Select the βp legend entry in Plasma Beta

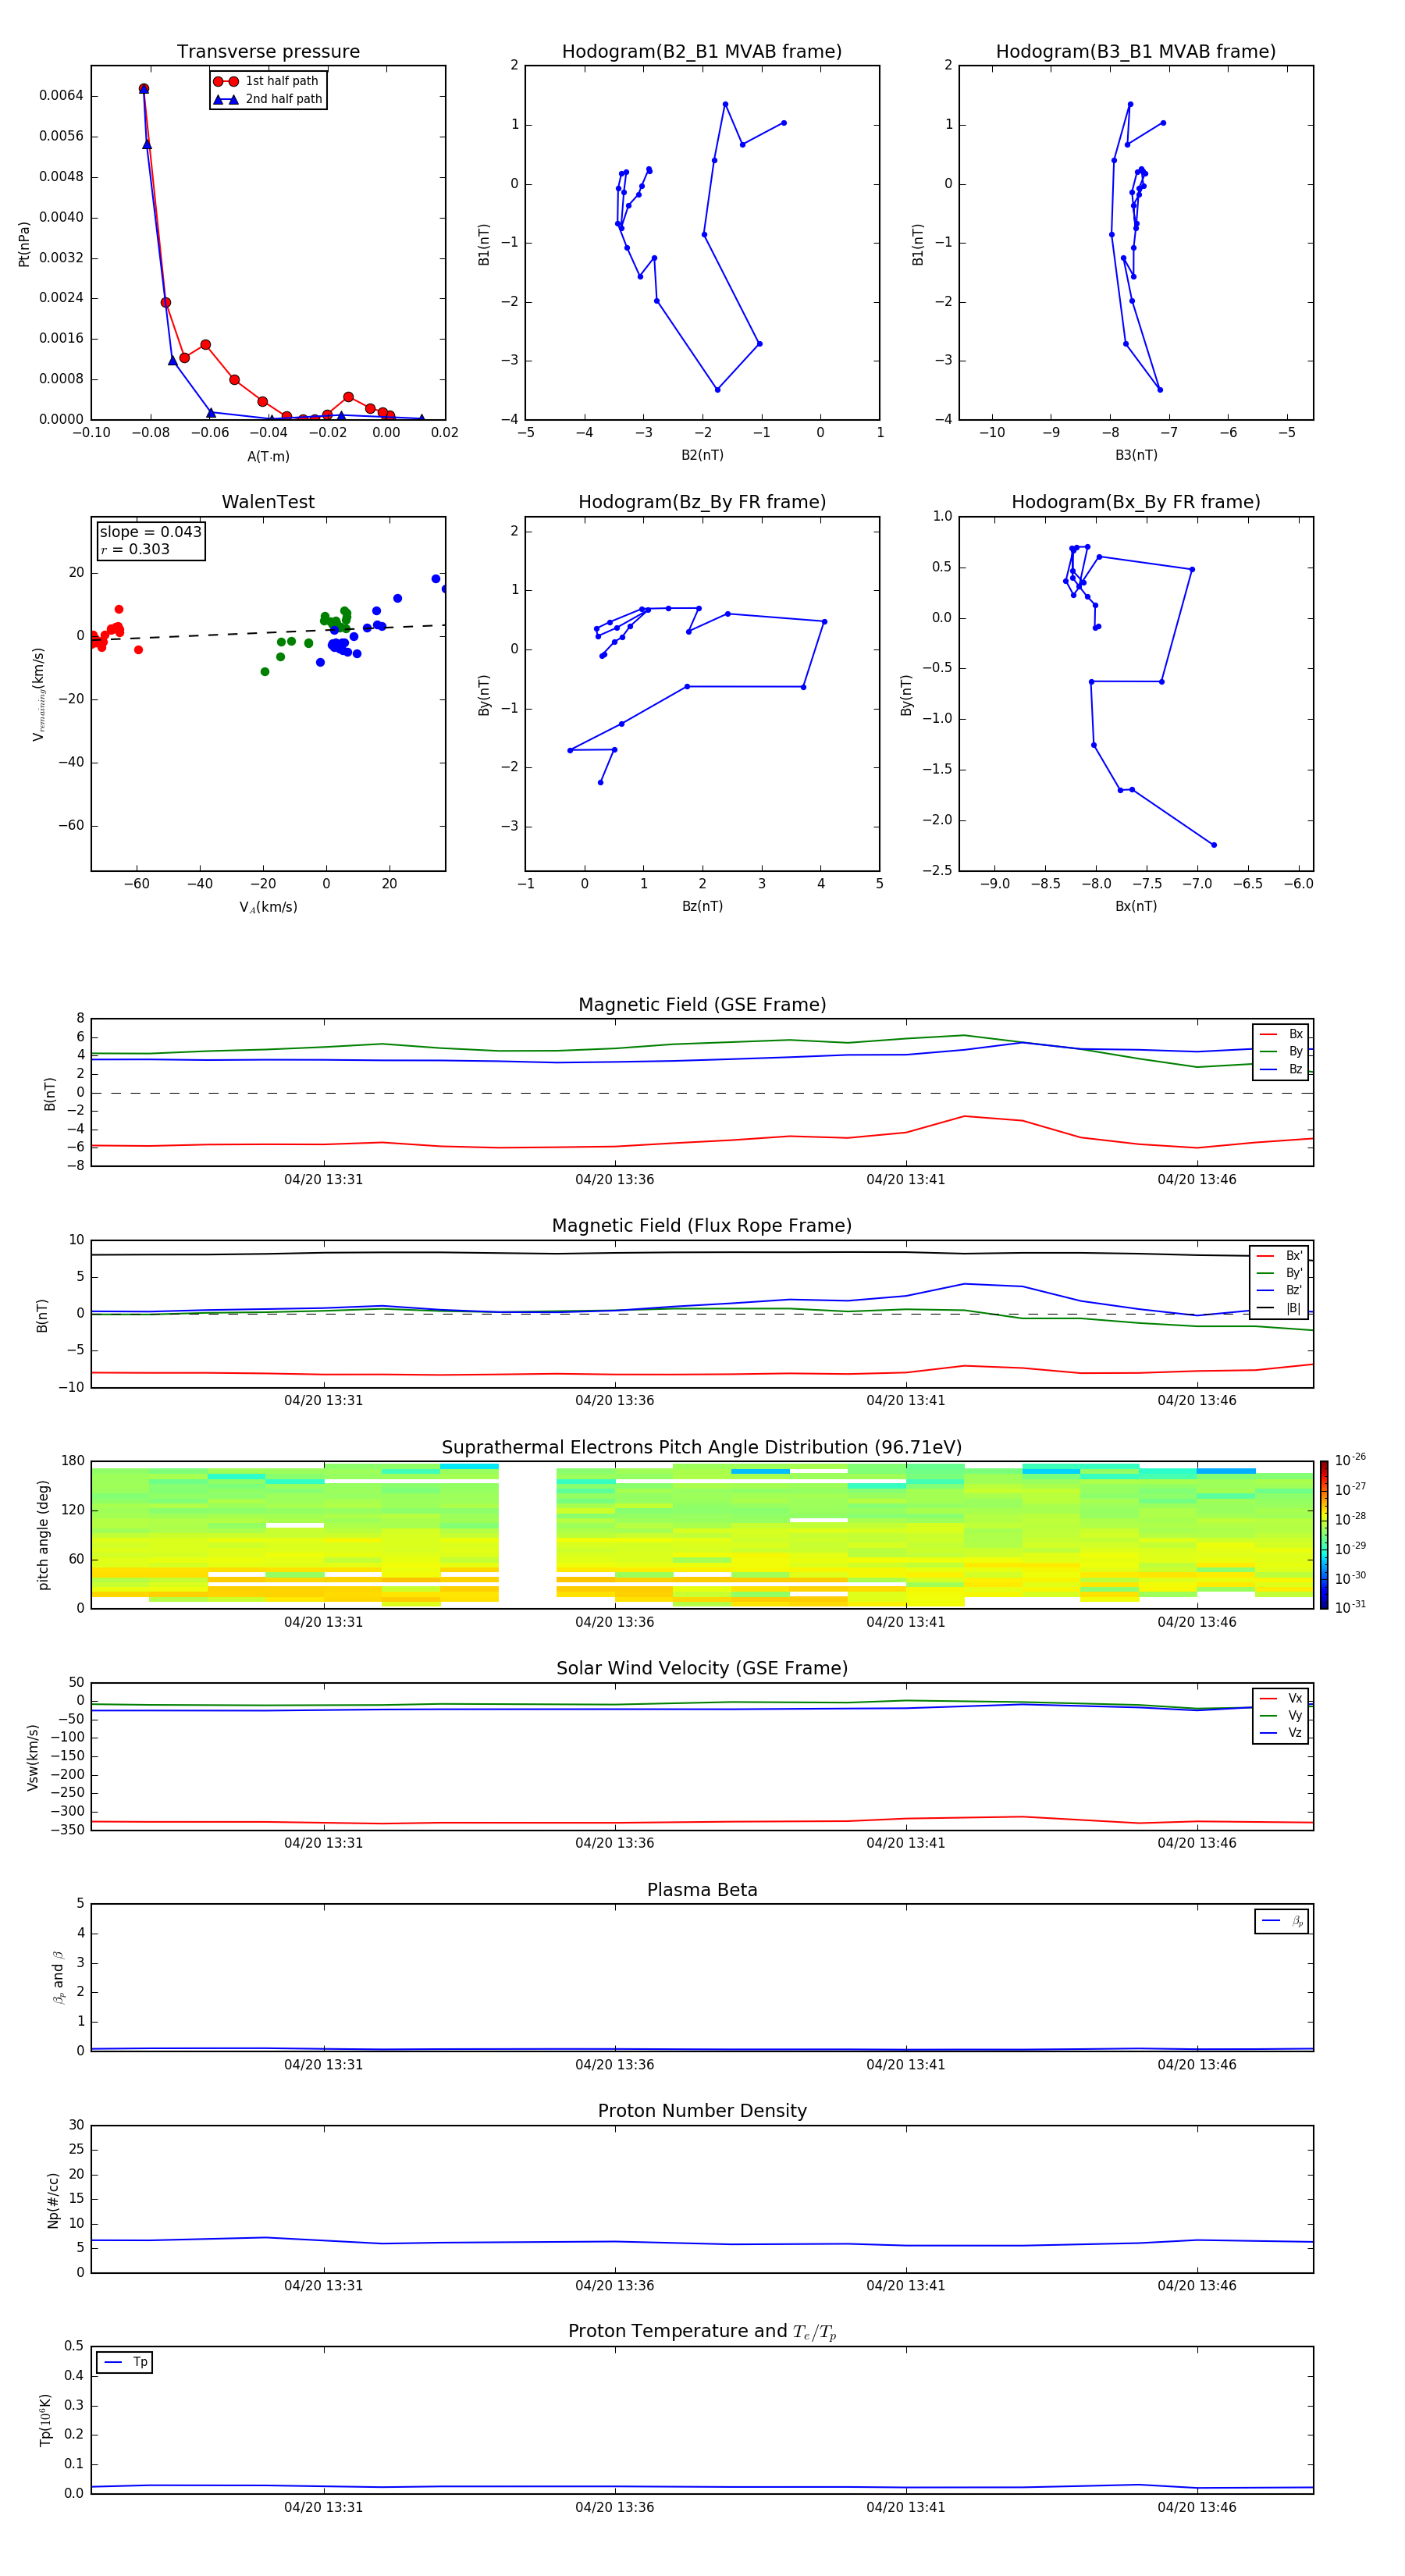click(x=1283, y=1921)
